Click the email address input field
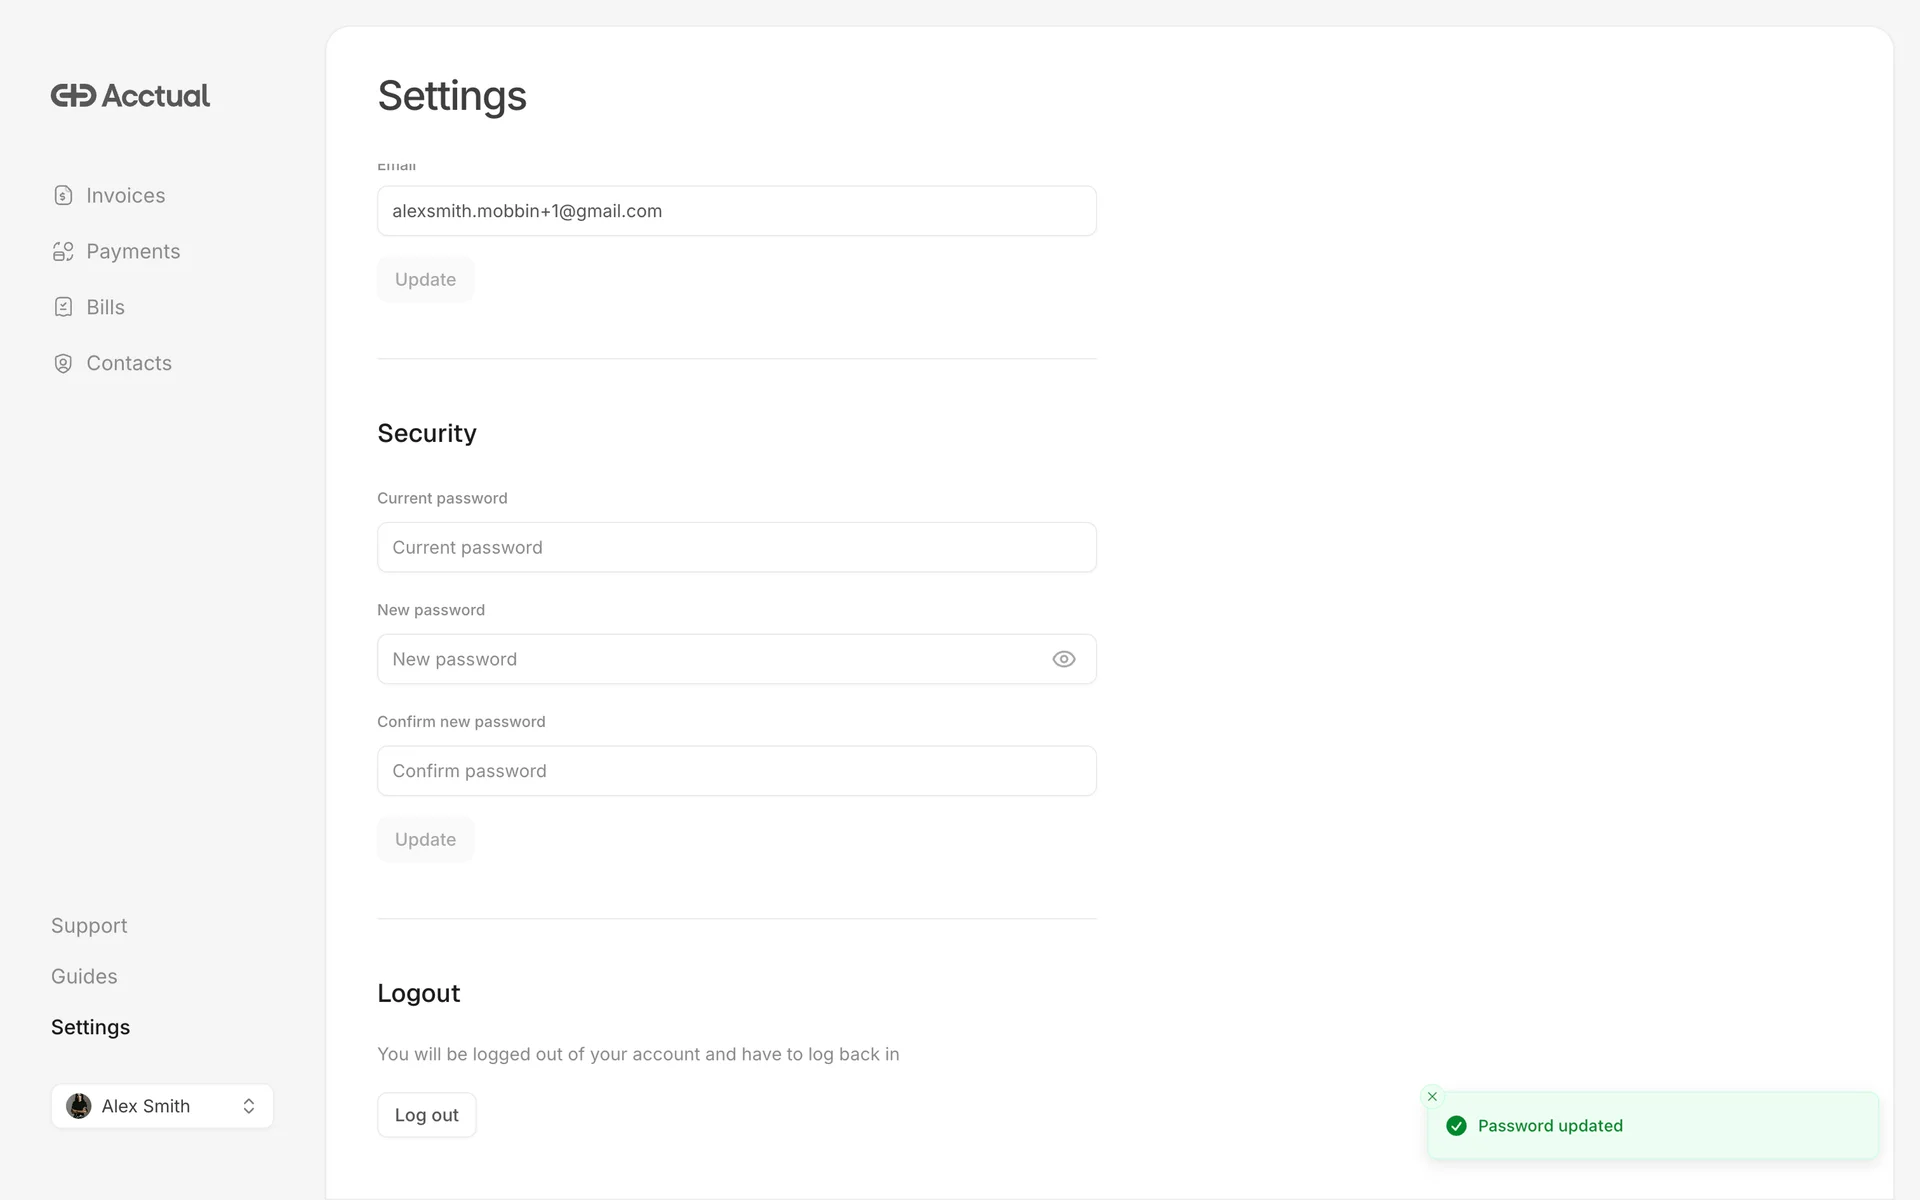 (736, 211)
